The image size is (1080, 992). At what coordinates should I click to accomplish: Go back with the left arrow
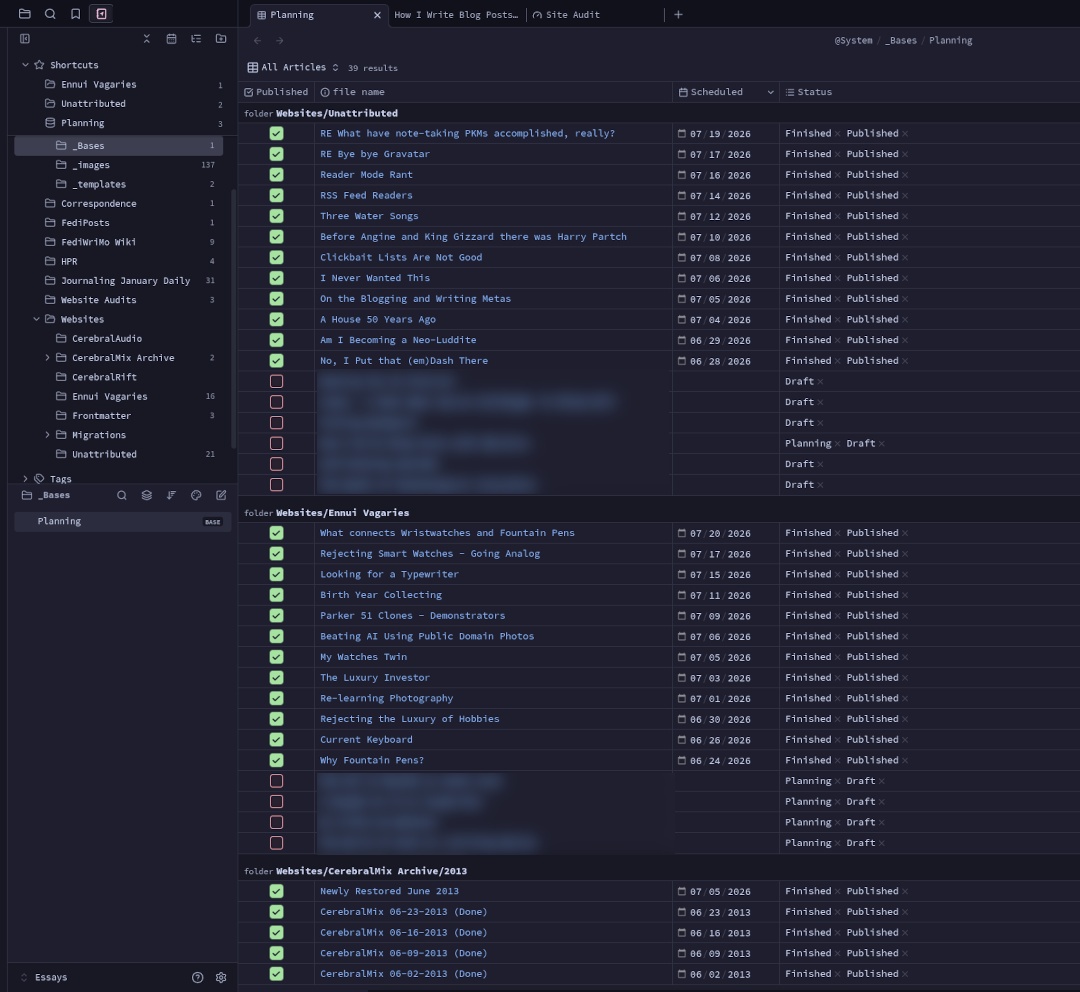pos(257,41)
